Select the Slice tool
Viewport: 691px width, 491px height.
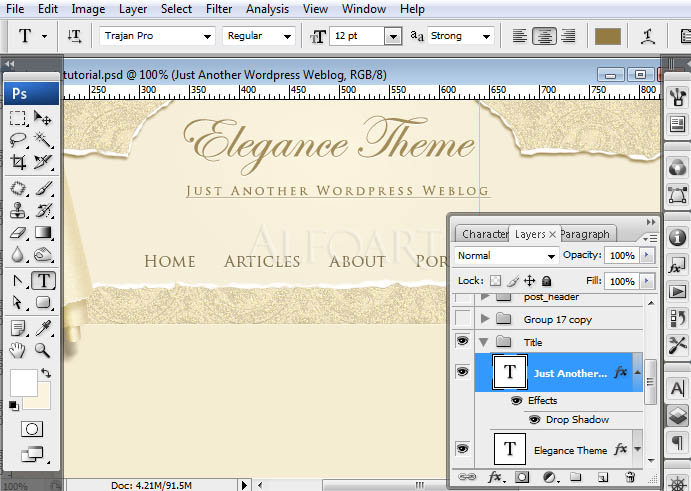tap(43, 162)
